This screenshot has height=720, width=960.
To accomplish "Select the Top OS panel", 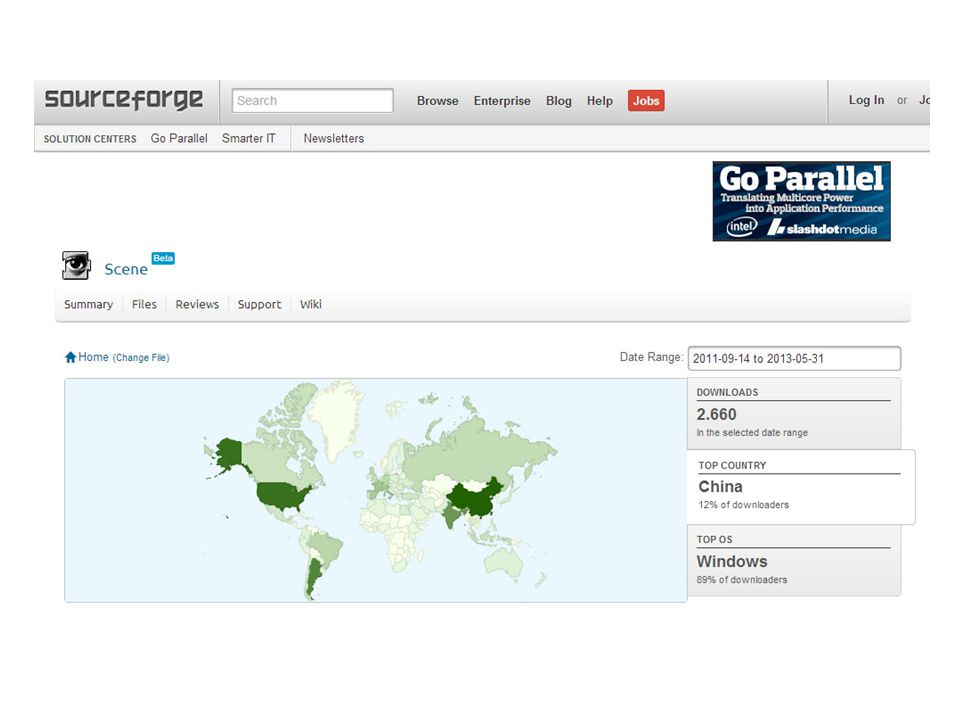I will pos(793,560).
